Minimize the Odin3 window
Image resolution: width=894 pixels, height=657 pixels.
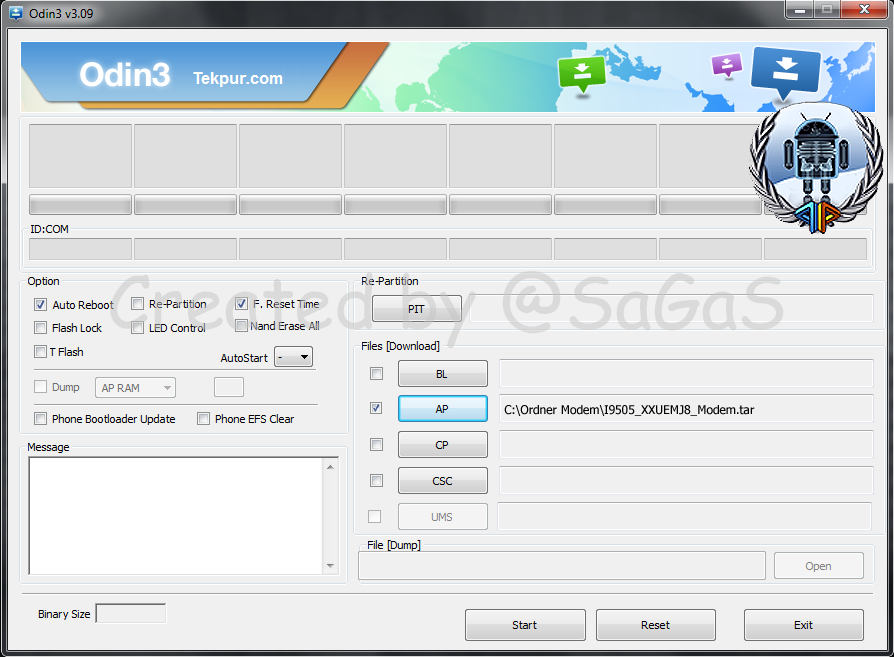[x=800, y=9]
